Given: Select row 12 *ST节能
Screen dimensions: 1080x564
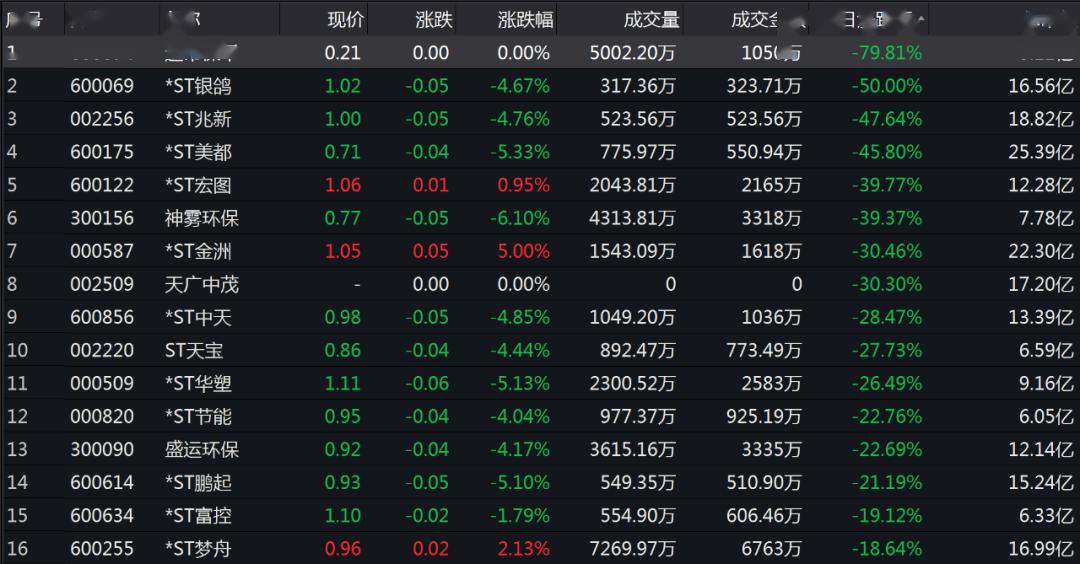Looking at the screenshot, I should 540,416.
